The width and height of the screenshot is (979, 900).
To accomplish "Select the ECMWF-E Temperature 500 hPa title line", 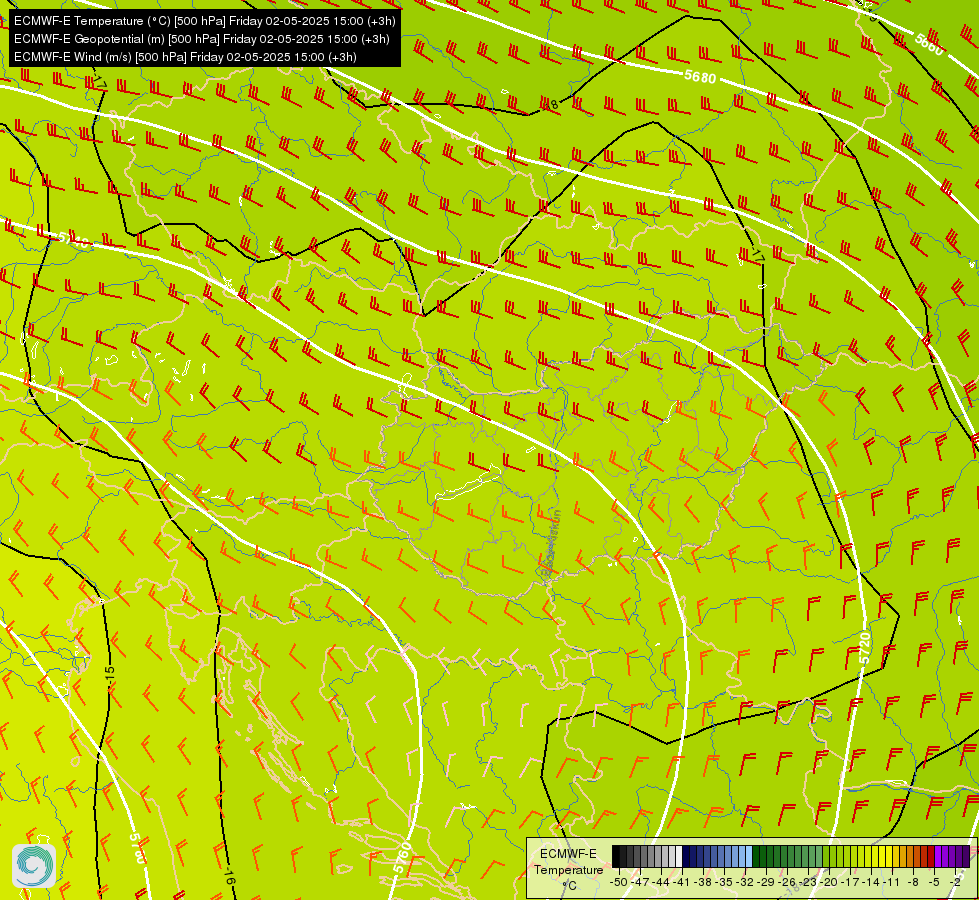I will pos(205,21).
